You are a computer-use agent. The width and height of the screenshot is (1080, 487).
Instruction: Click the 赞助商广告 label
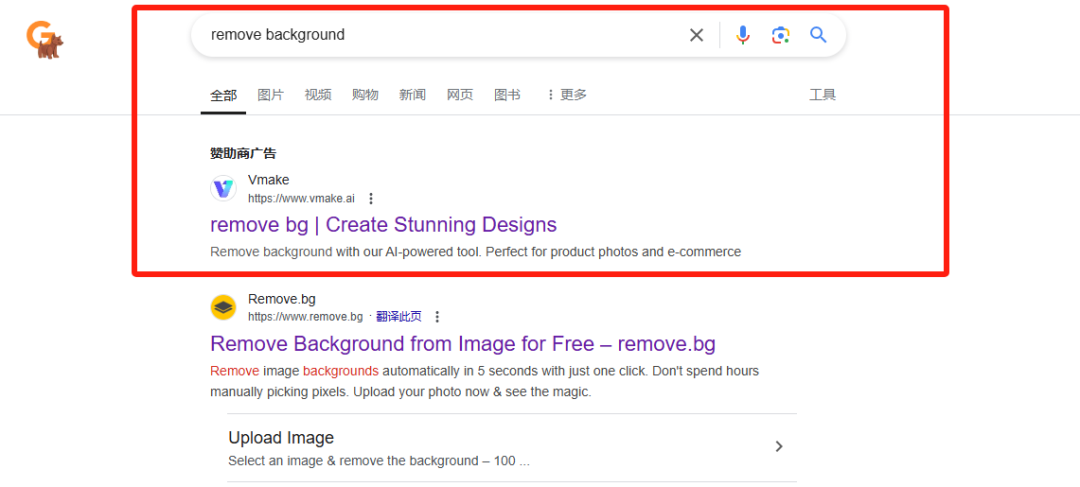[x=243, y=153]
